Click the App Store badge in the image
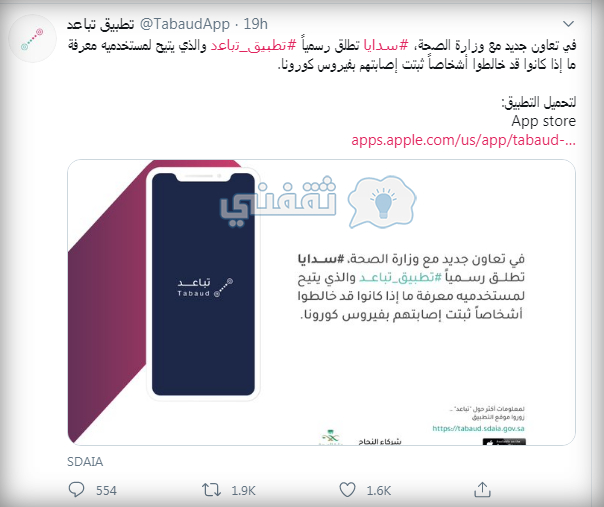 (504, 442)
